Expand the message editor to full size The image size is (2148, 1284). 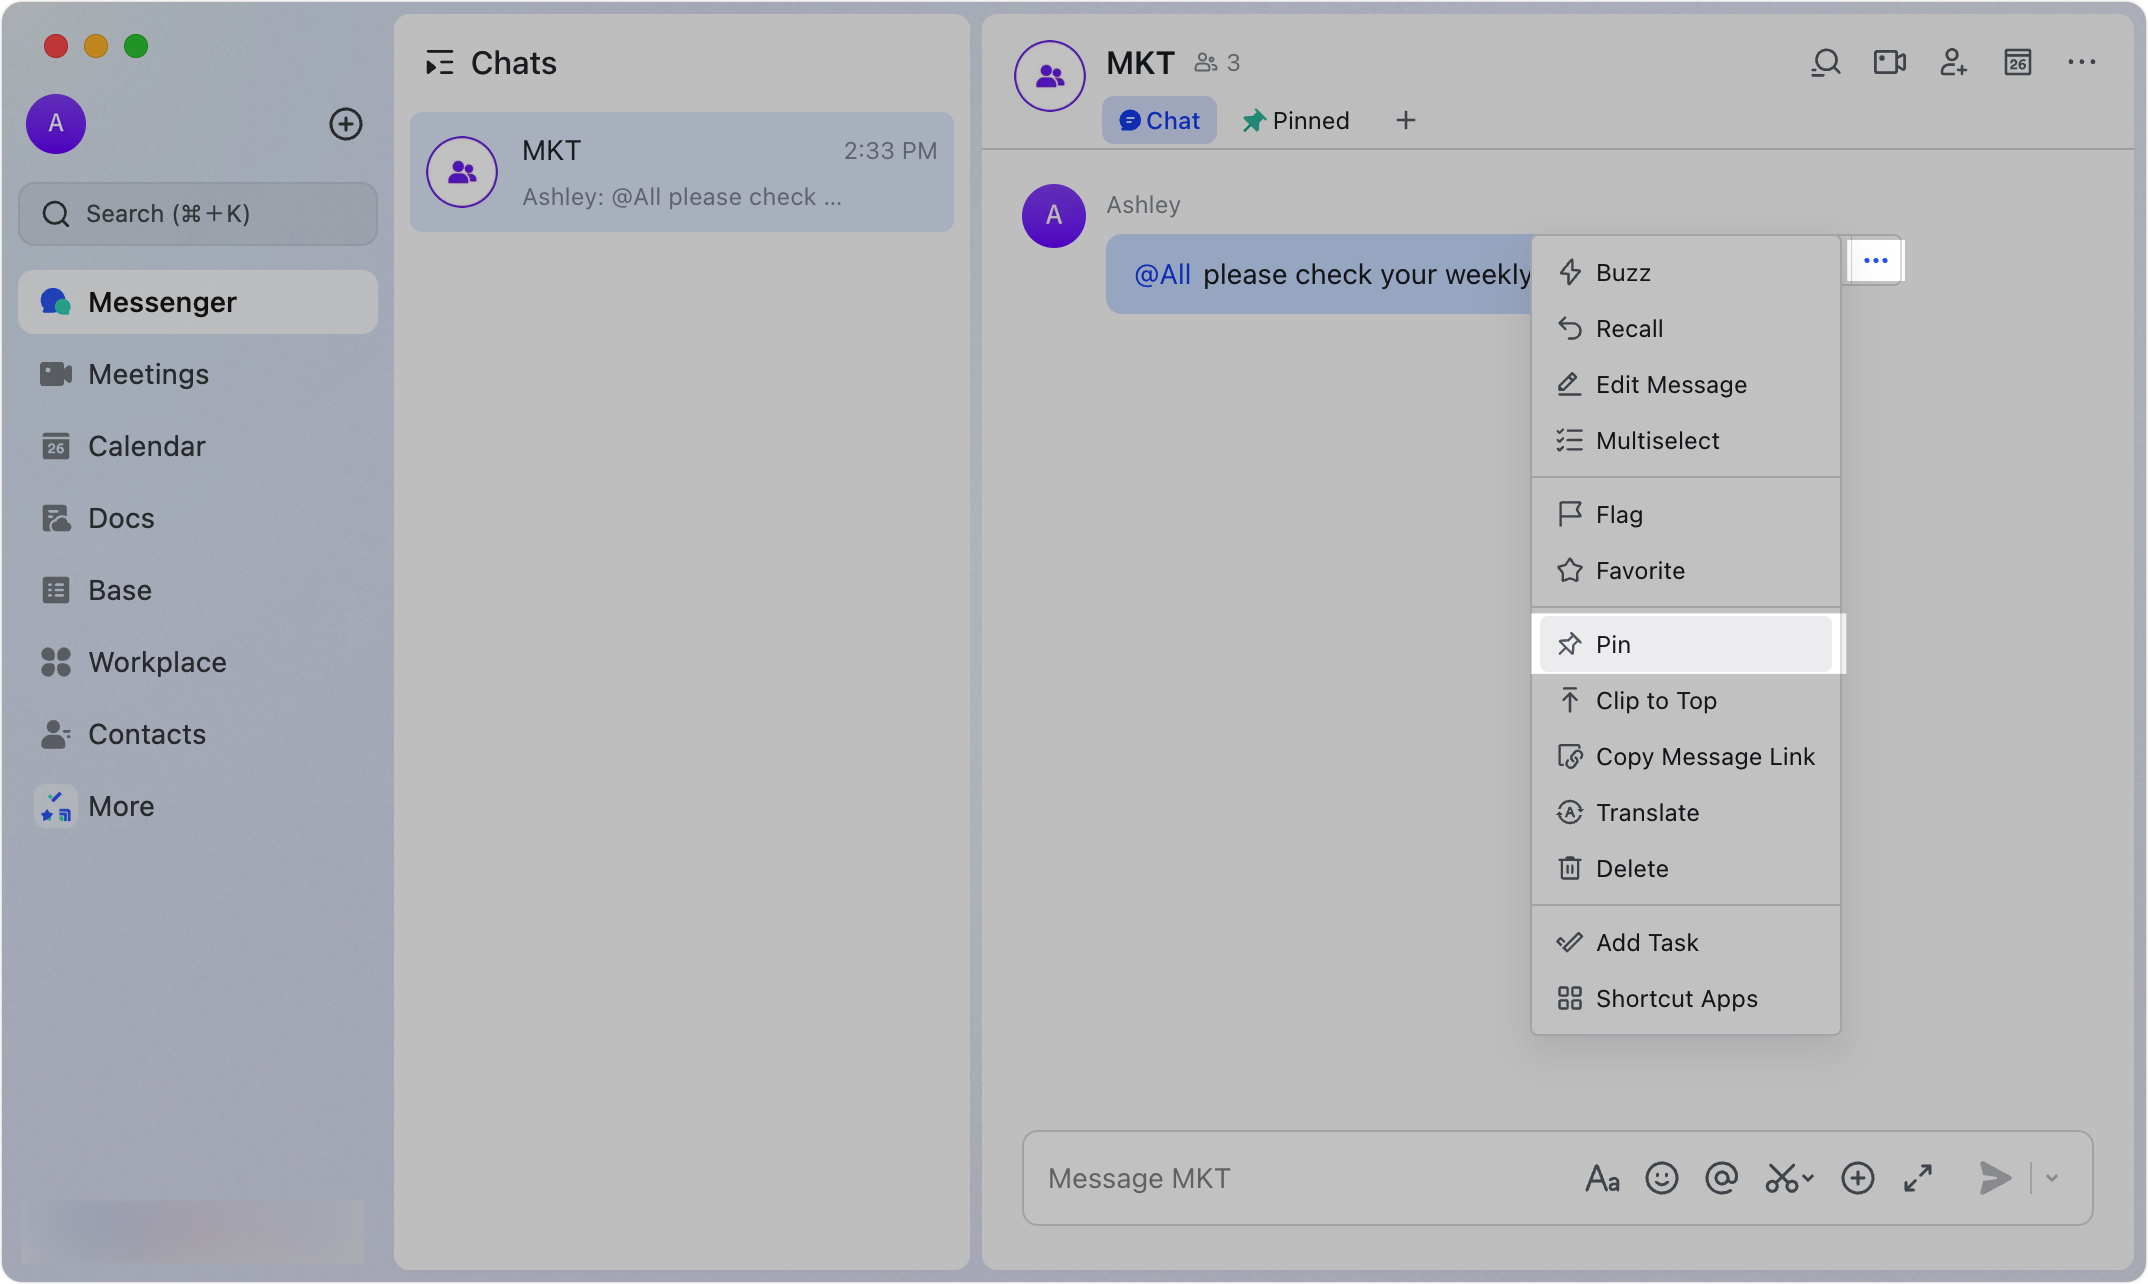coord(1917,1178)
